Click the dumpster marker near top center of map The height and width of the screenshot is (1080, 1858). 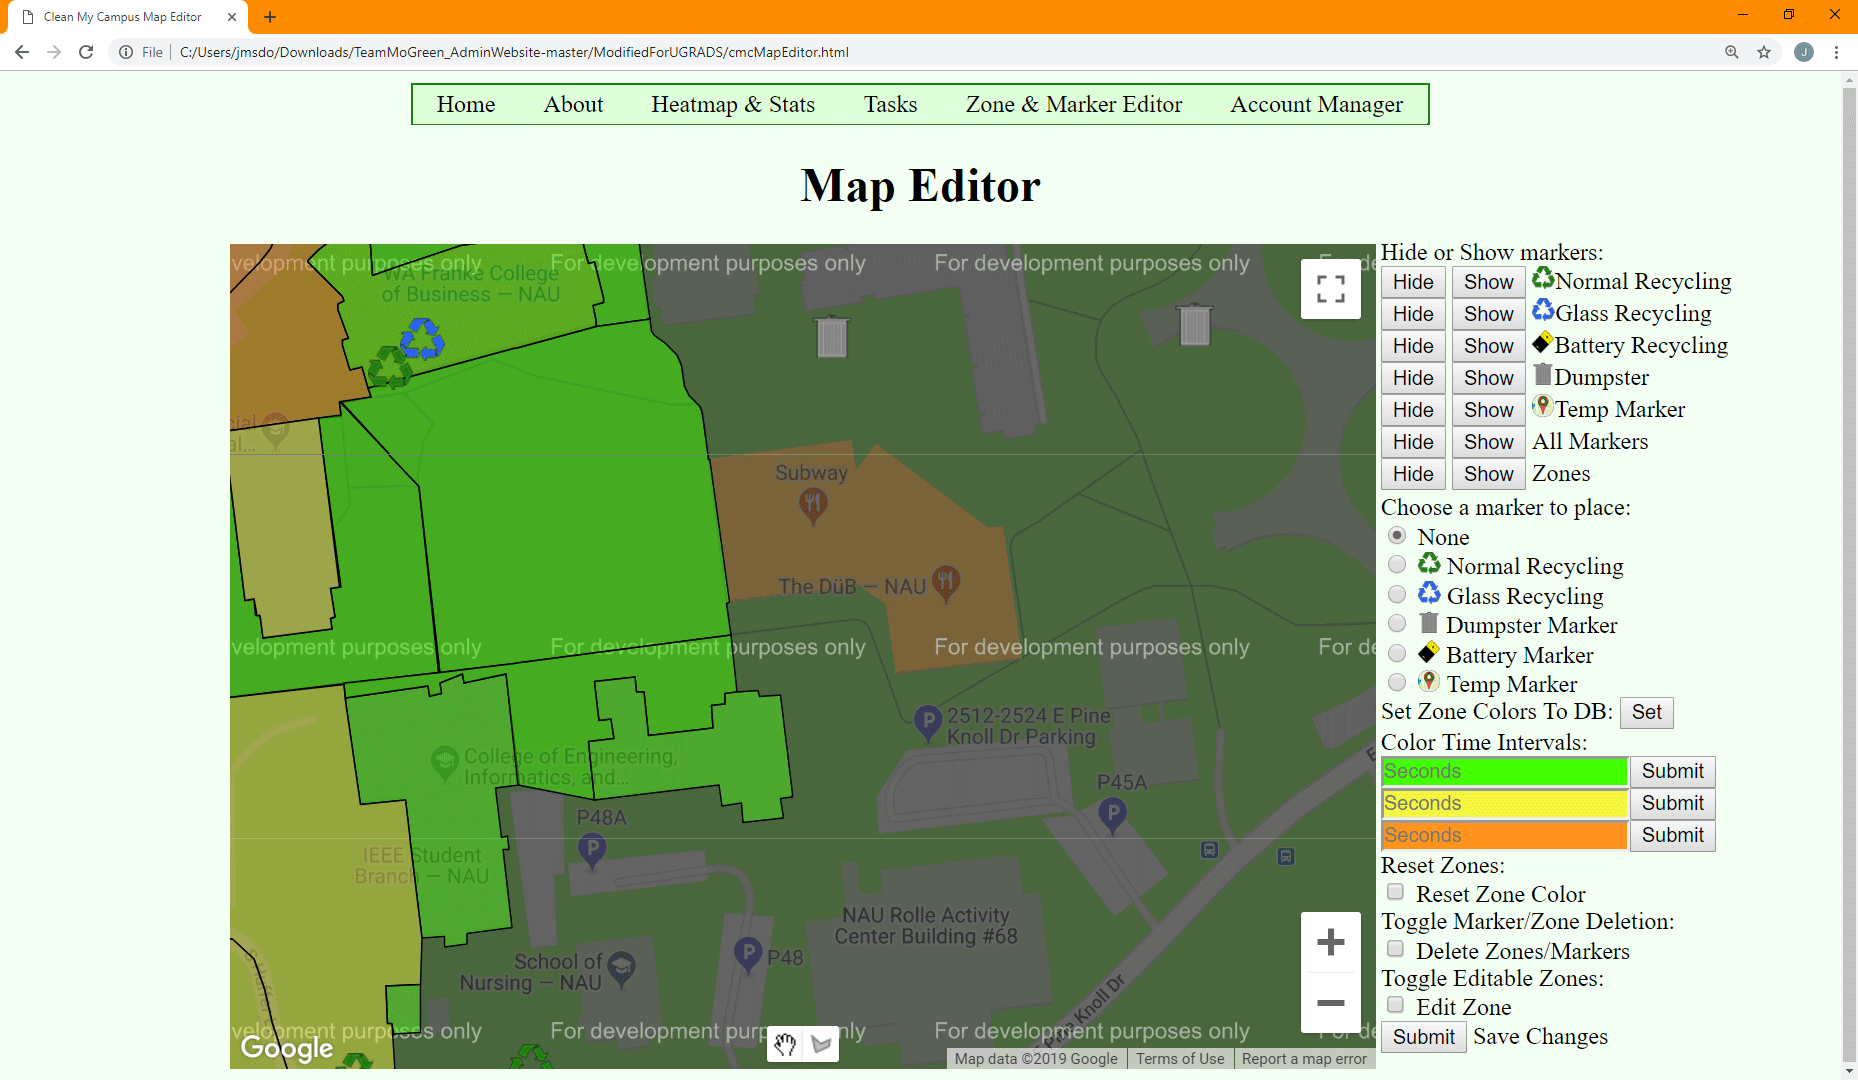(831, 337)
